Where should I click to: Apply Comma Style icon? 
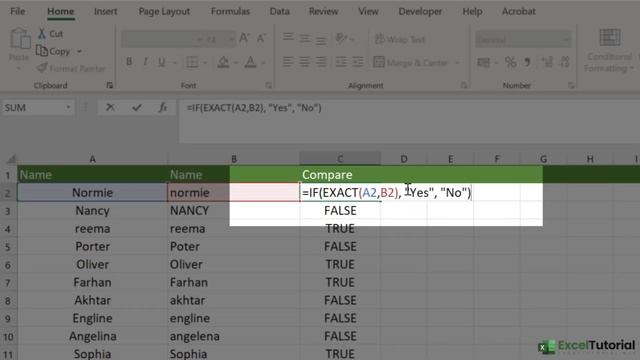[527, 62]
